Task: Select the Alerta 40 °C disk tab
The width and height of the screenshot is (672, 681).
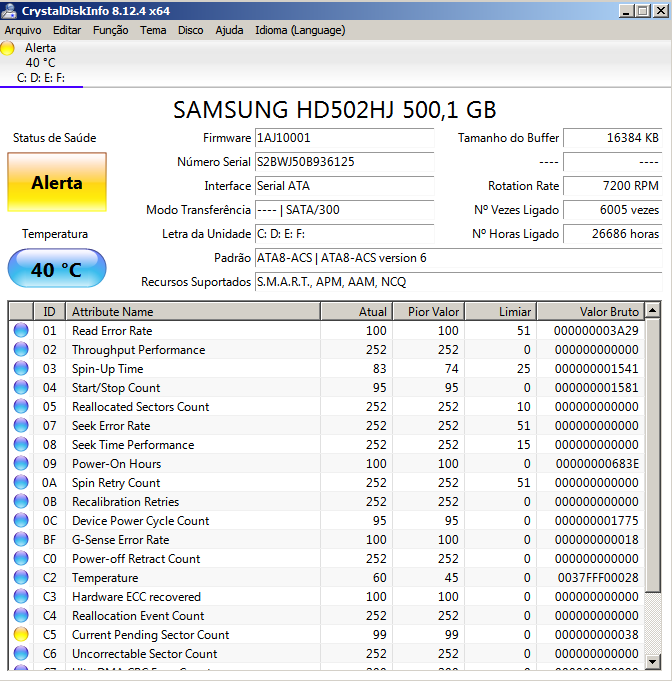Action: coord(41,63)
